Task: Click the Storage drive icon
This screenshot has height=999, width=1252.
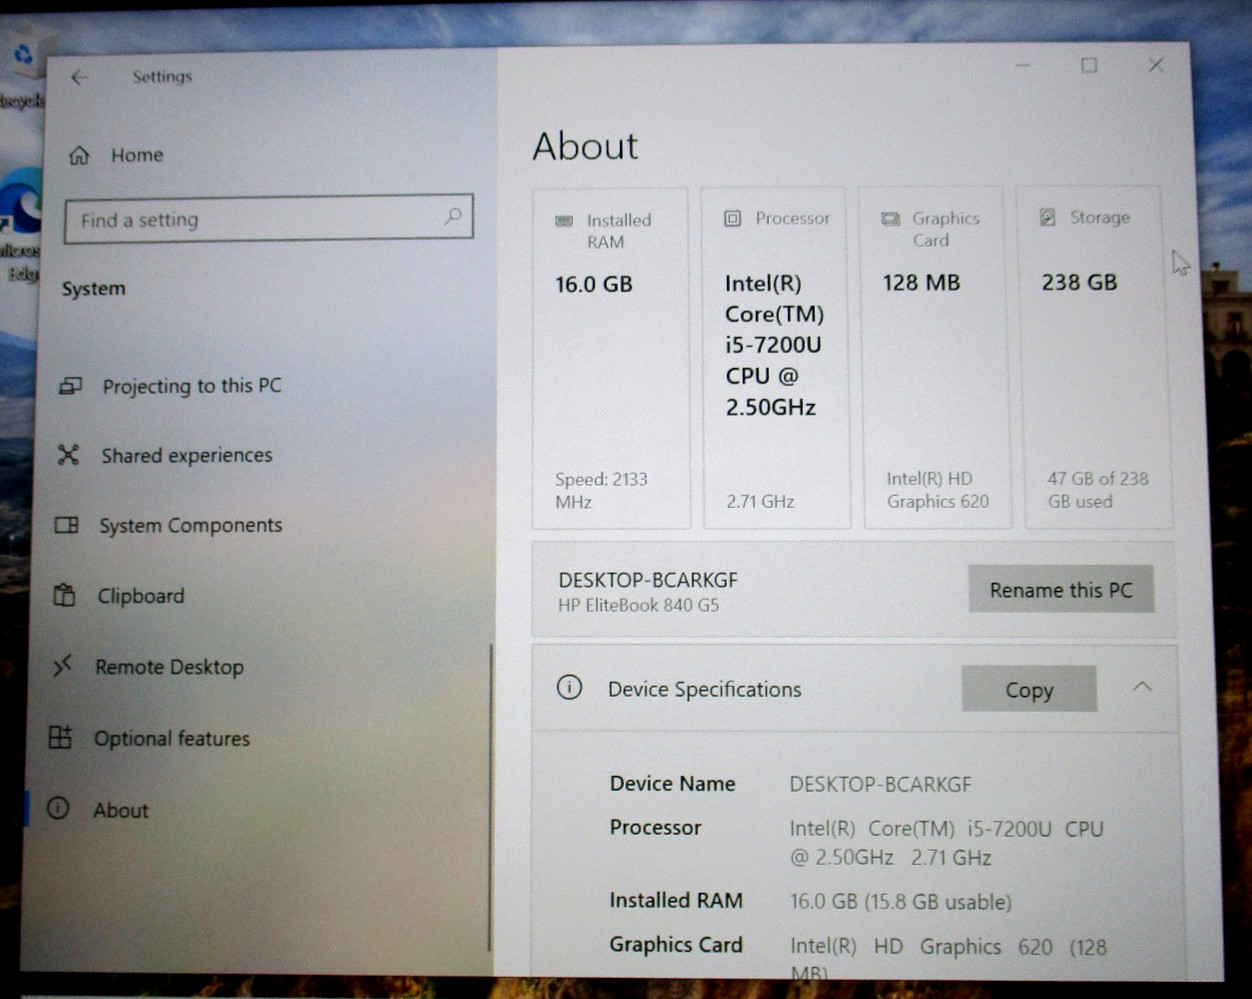Action: pos(1047,217)
